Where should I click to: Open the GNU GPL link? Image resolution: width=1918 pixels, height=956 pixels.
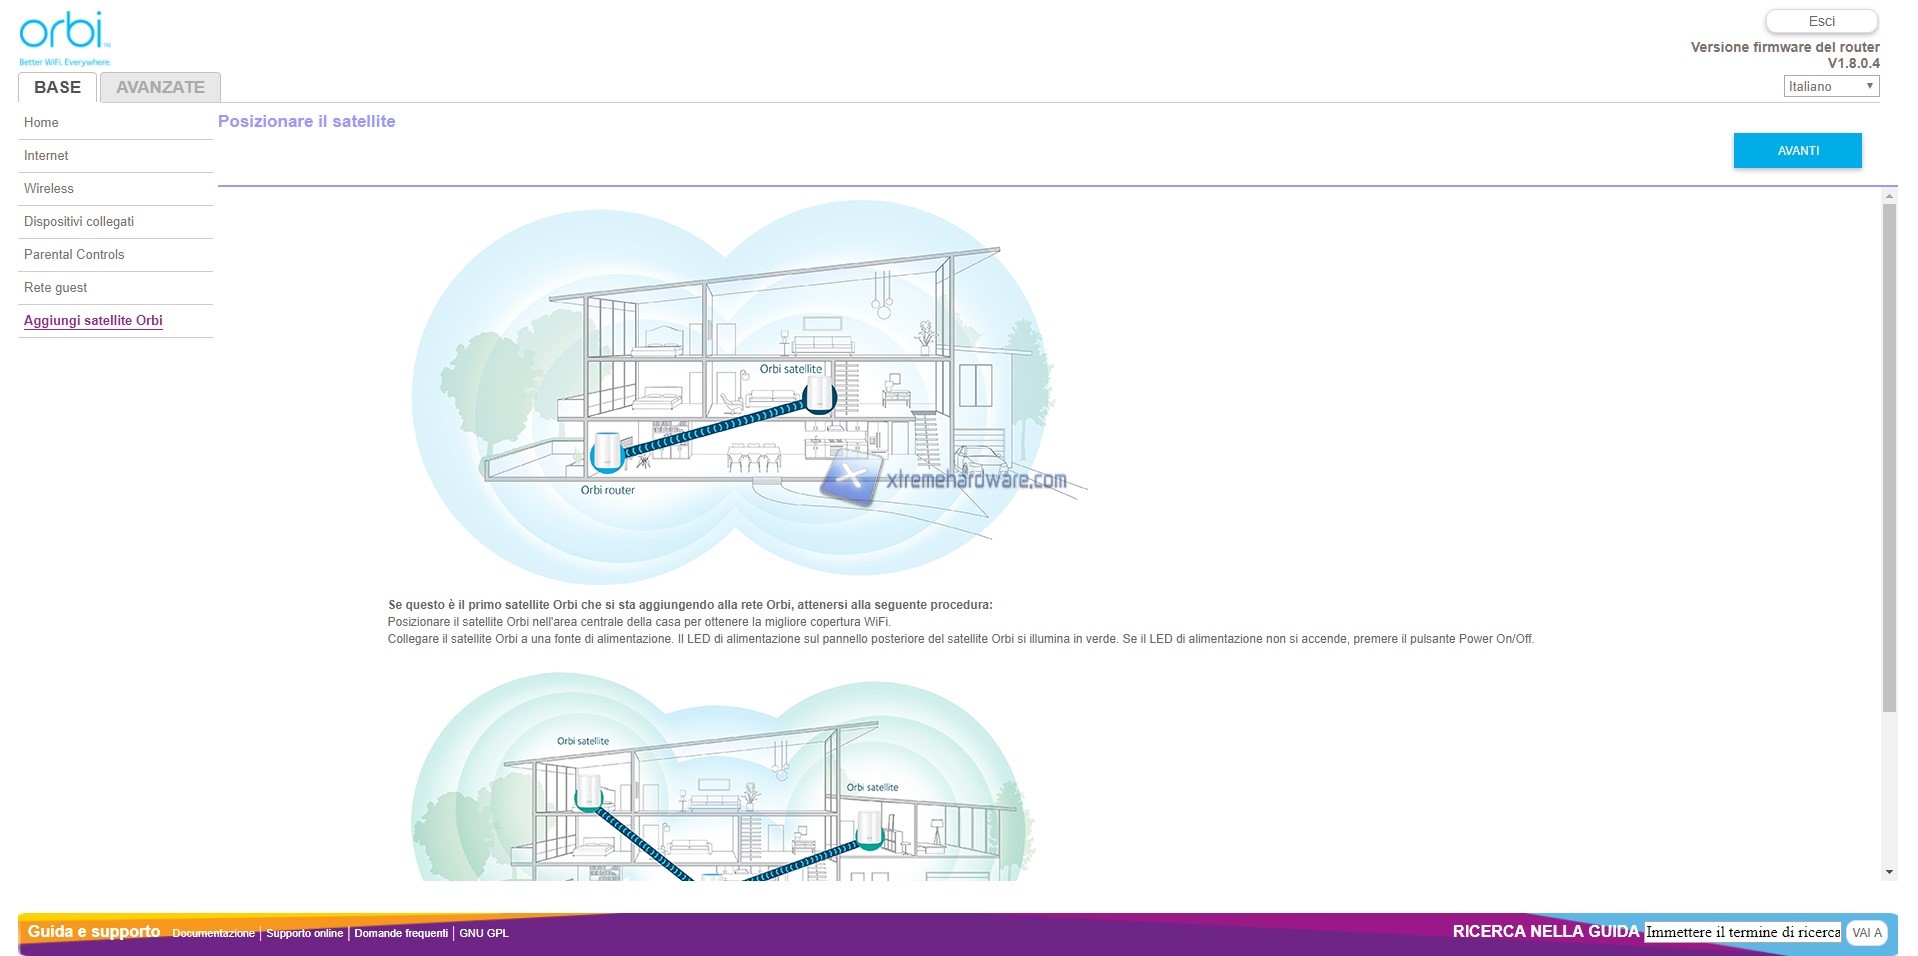pos(484,934)
